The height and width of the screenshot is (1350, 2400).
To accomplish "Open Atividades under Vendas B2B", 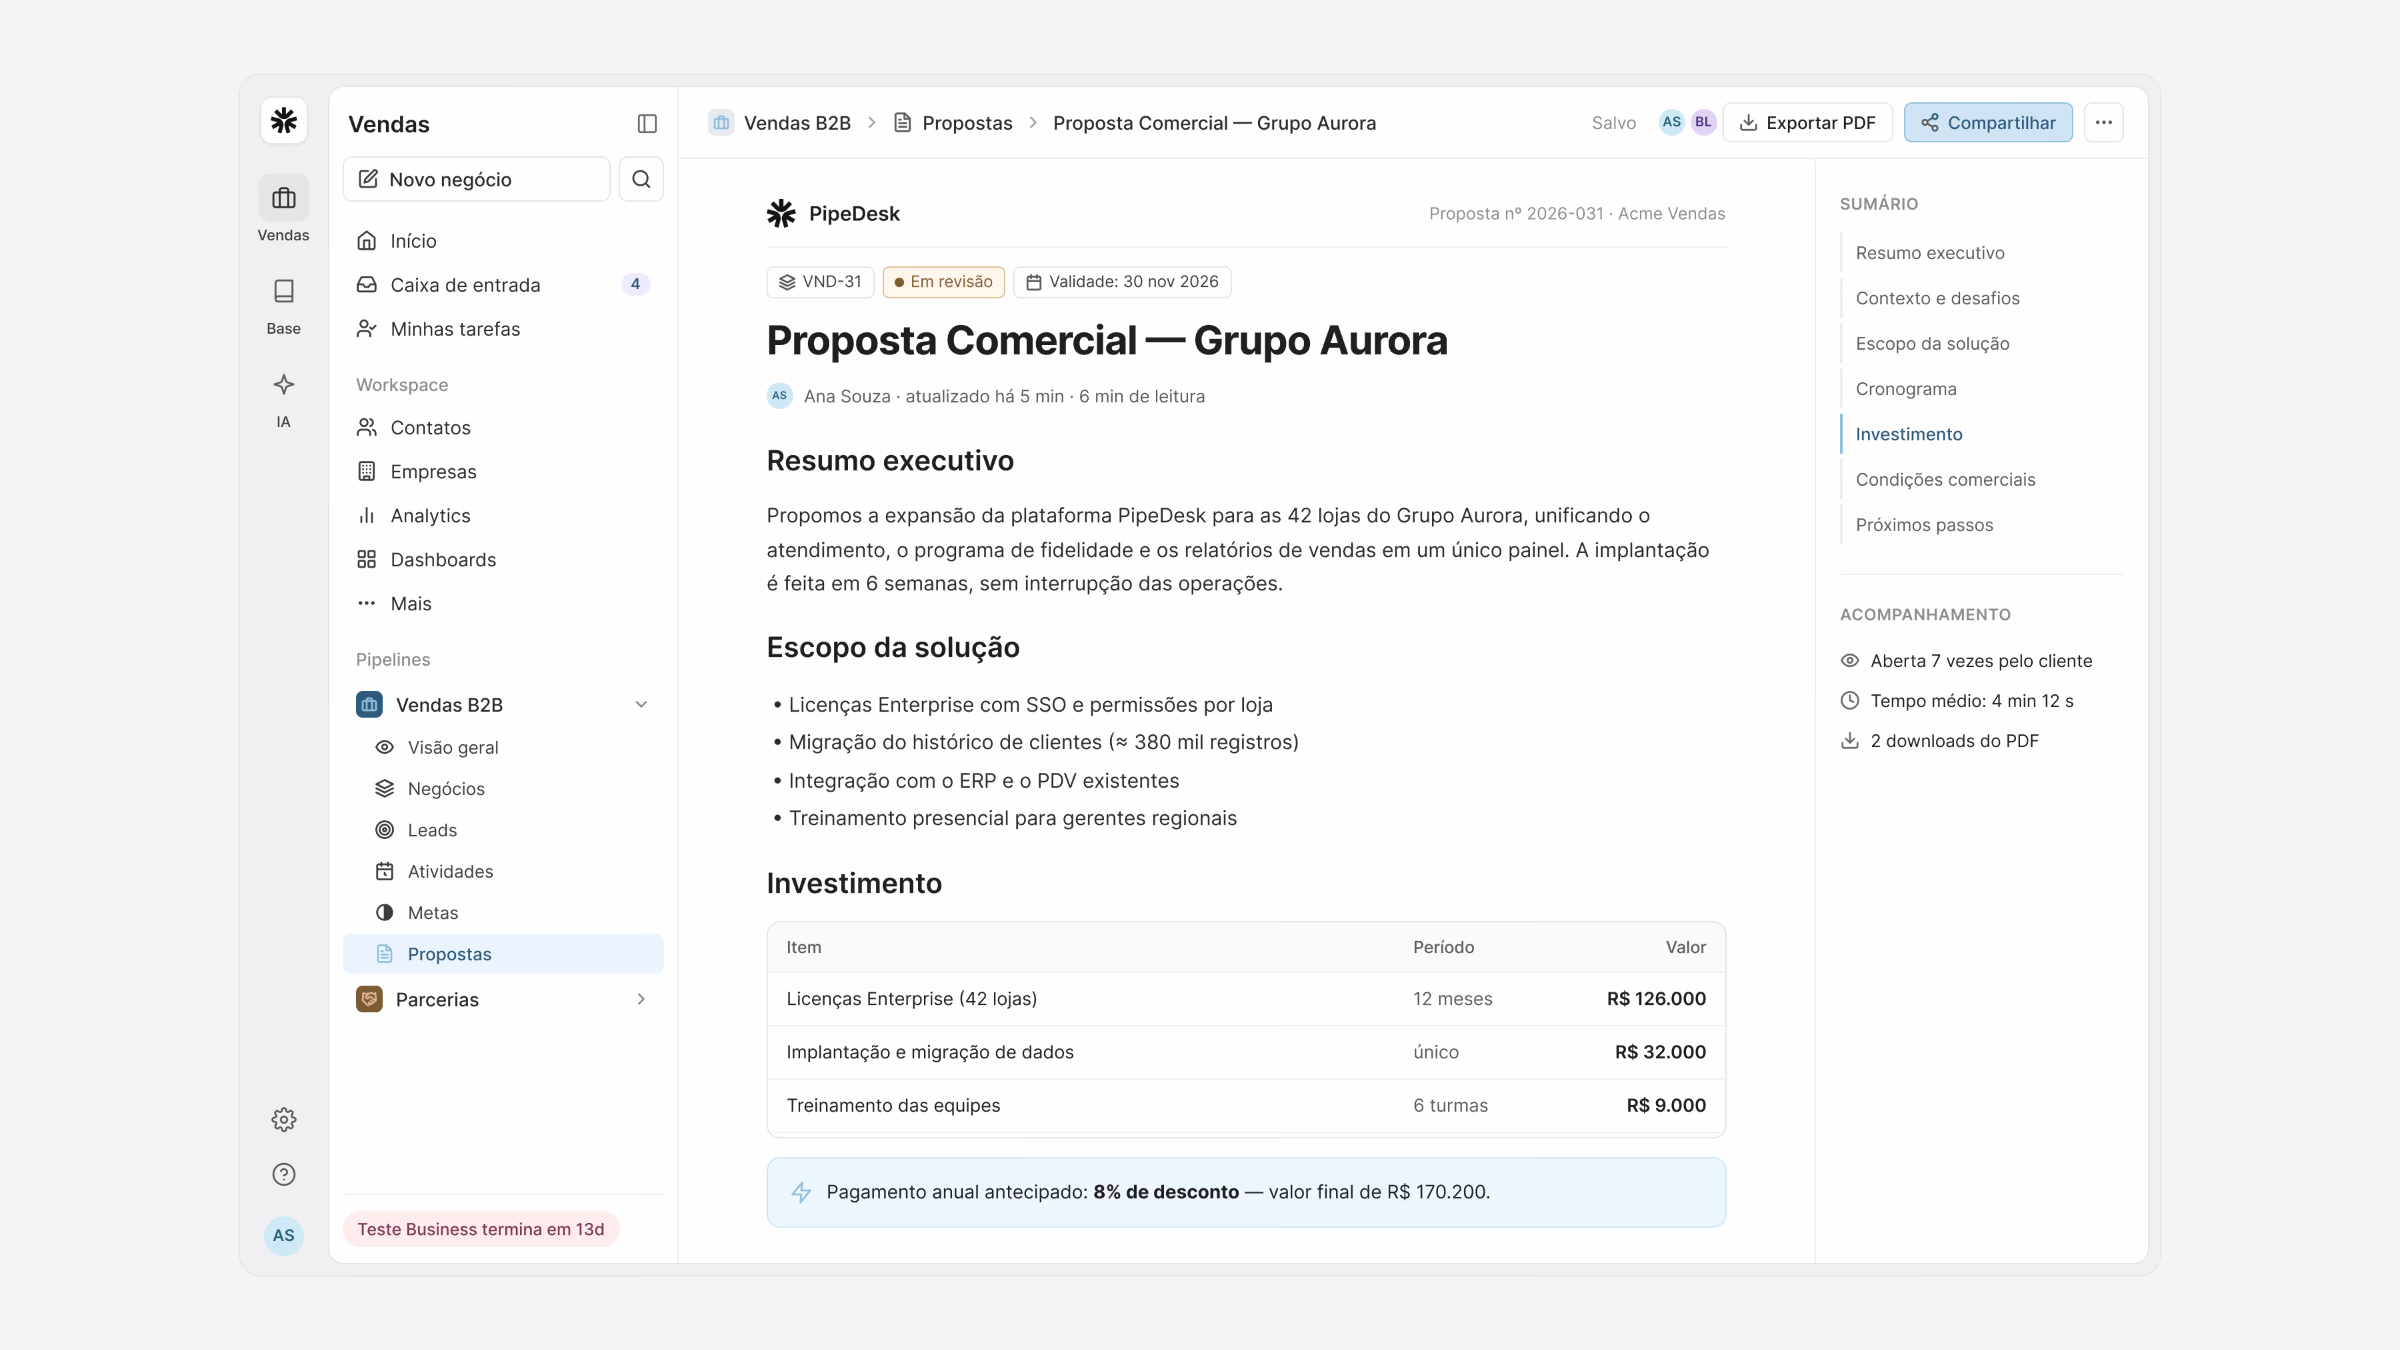I will (x=503, y=871).
